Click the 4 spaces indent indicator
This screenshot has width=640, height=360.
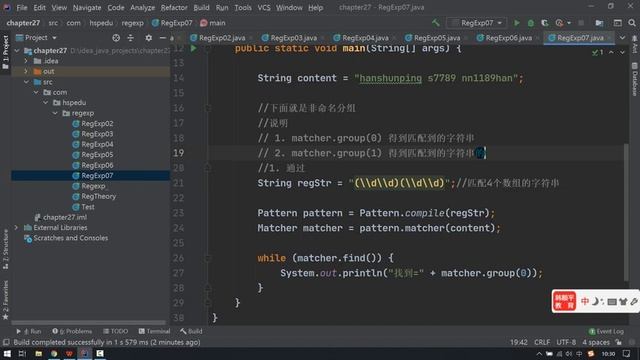click(596, 342)
